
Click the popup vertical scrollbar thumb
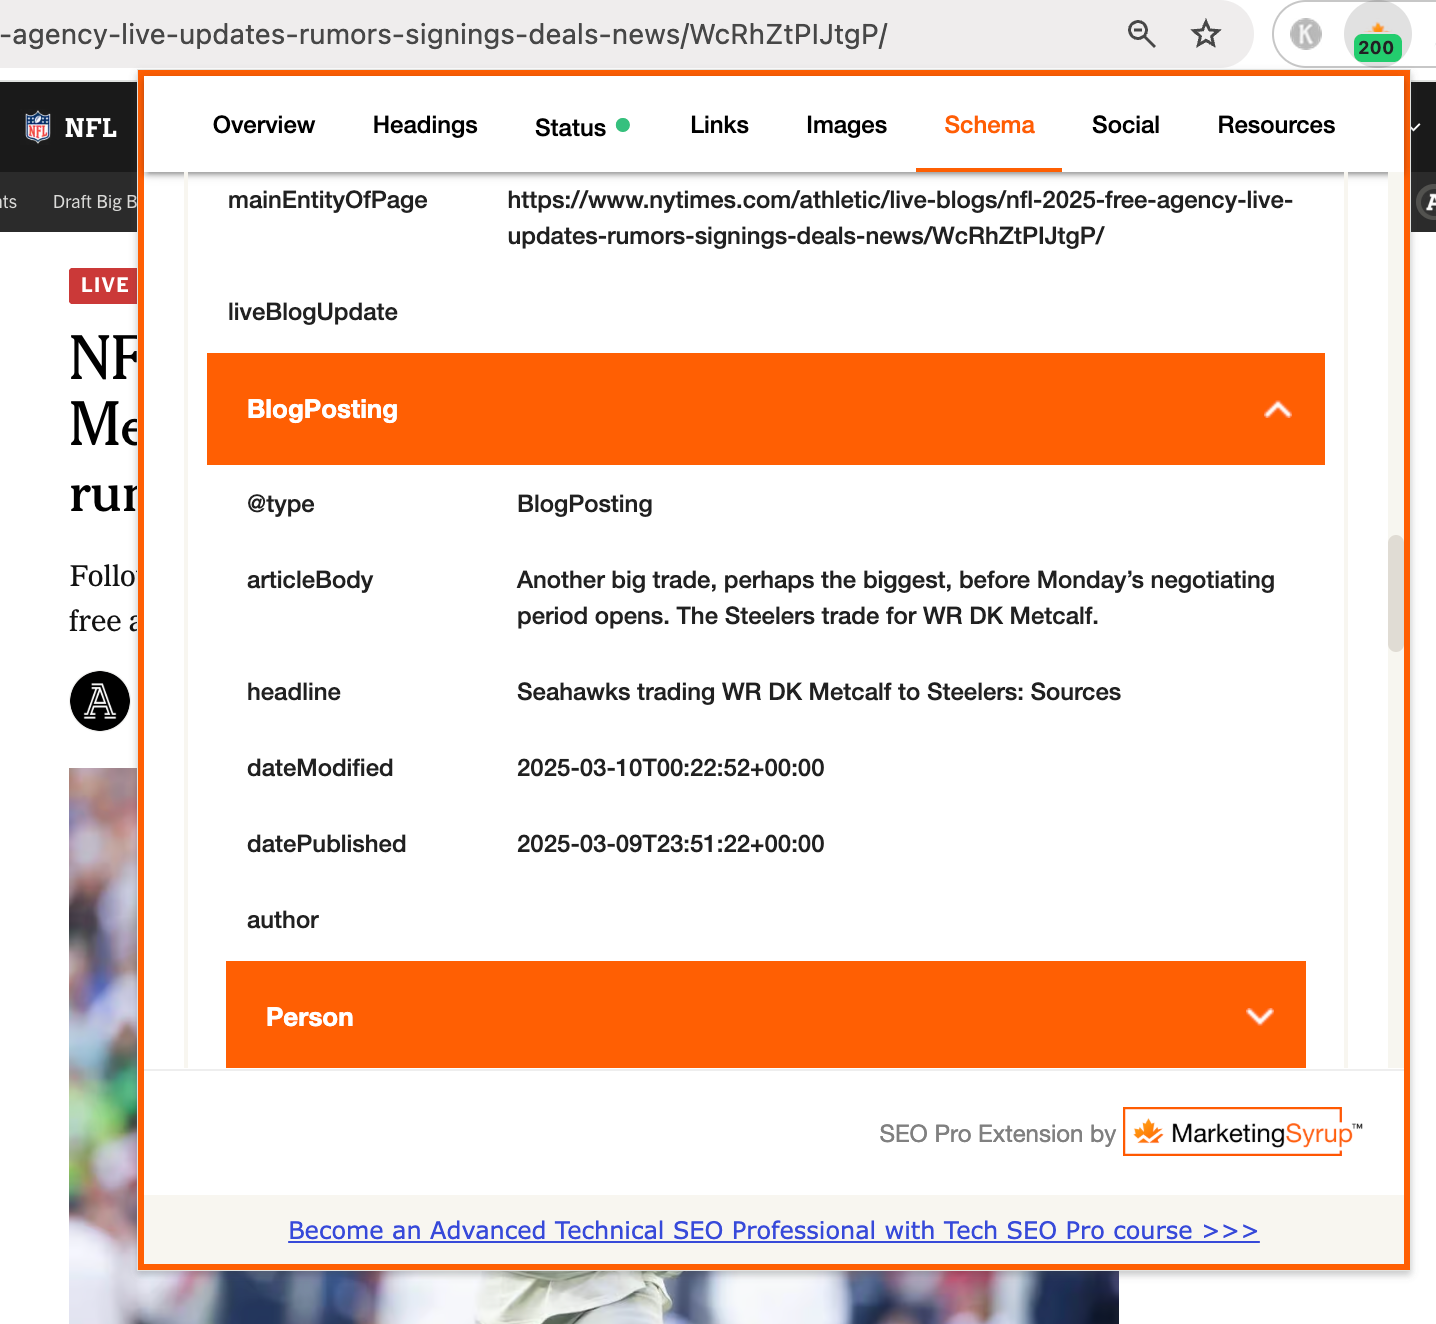1395,594
